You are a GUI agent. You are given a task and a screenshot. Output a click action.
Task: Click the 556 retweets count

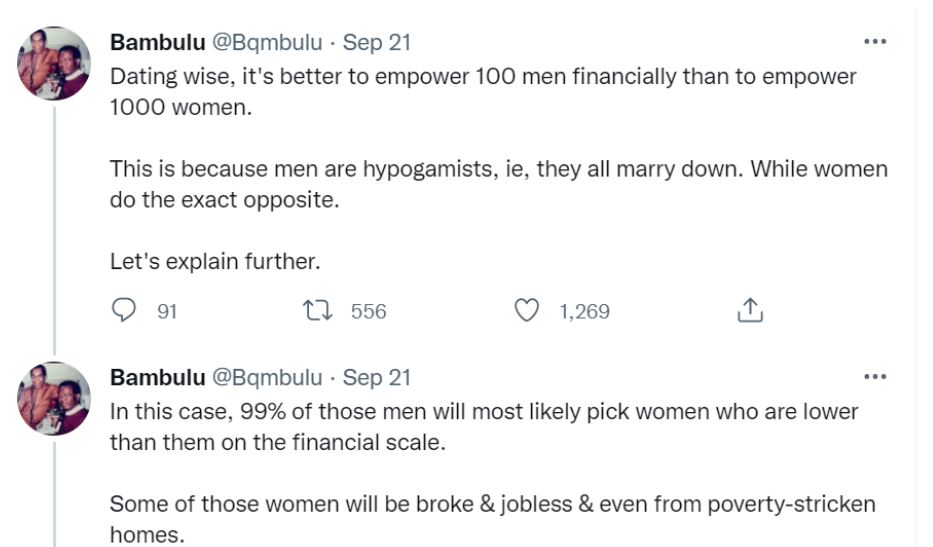[x=368, y=312]
